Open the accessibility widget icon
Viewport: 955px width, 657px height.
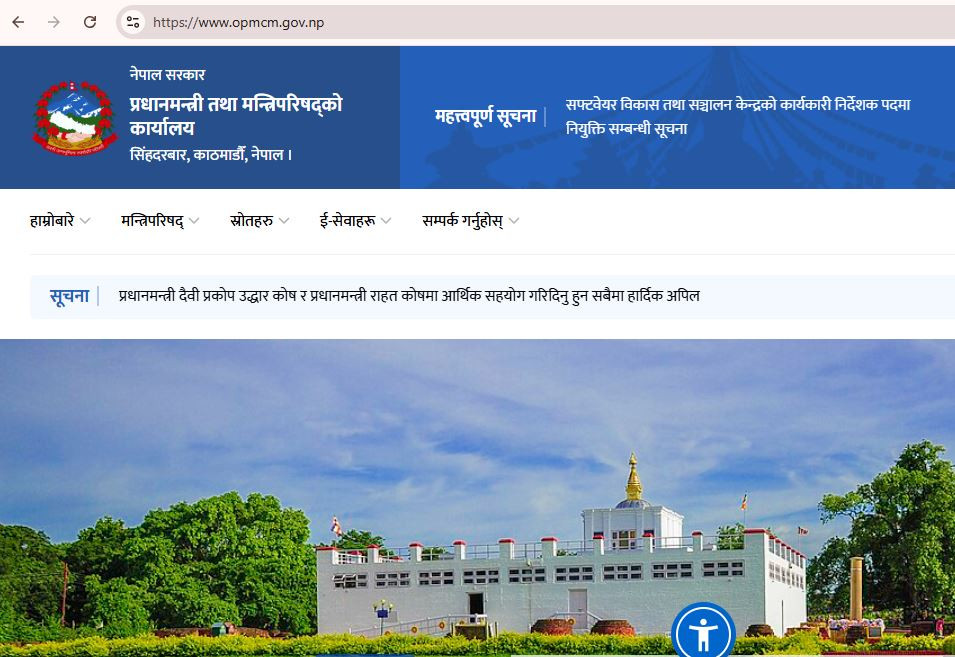(703, 632)
